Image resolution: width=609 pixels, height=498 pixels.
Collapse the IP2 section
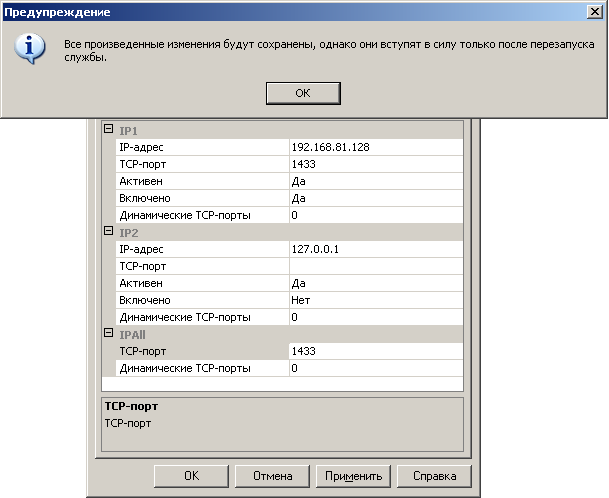tap(109, 232)
